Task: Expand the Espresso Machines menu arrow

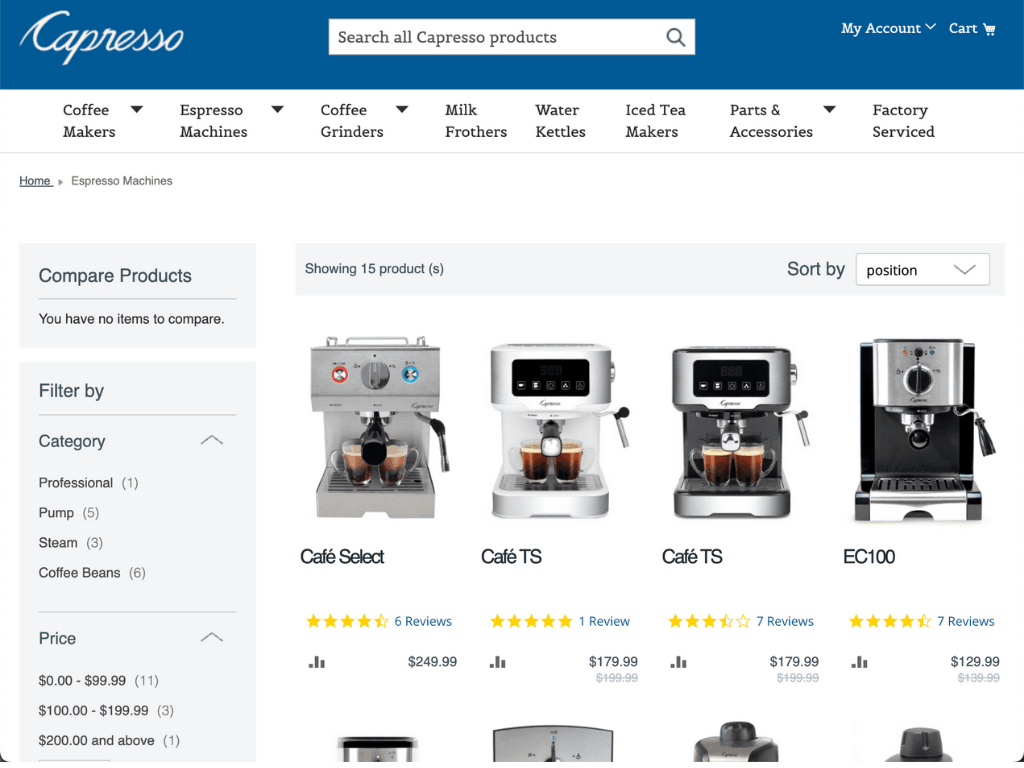Action: tap(278, 110)
